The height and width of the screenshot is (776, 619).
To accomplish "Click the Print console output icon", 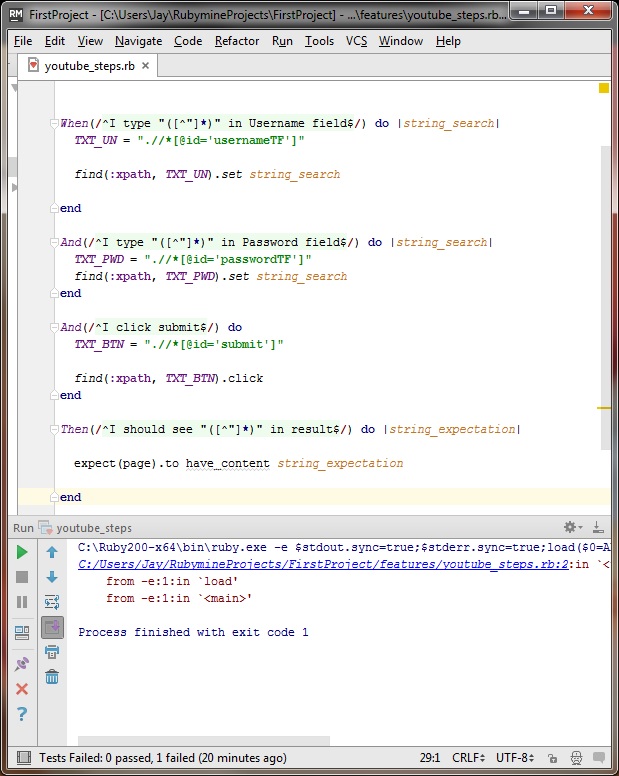I will [52, 652].
